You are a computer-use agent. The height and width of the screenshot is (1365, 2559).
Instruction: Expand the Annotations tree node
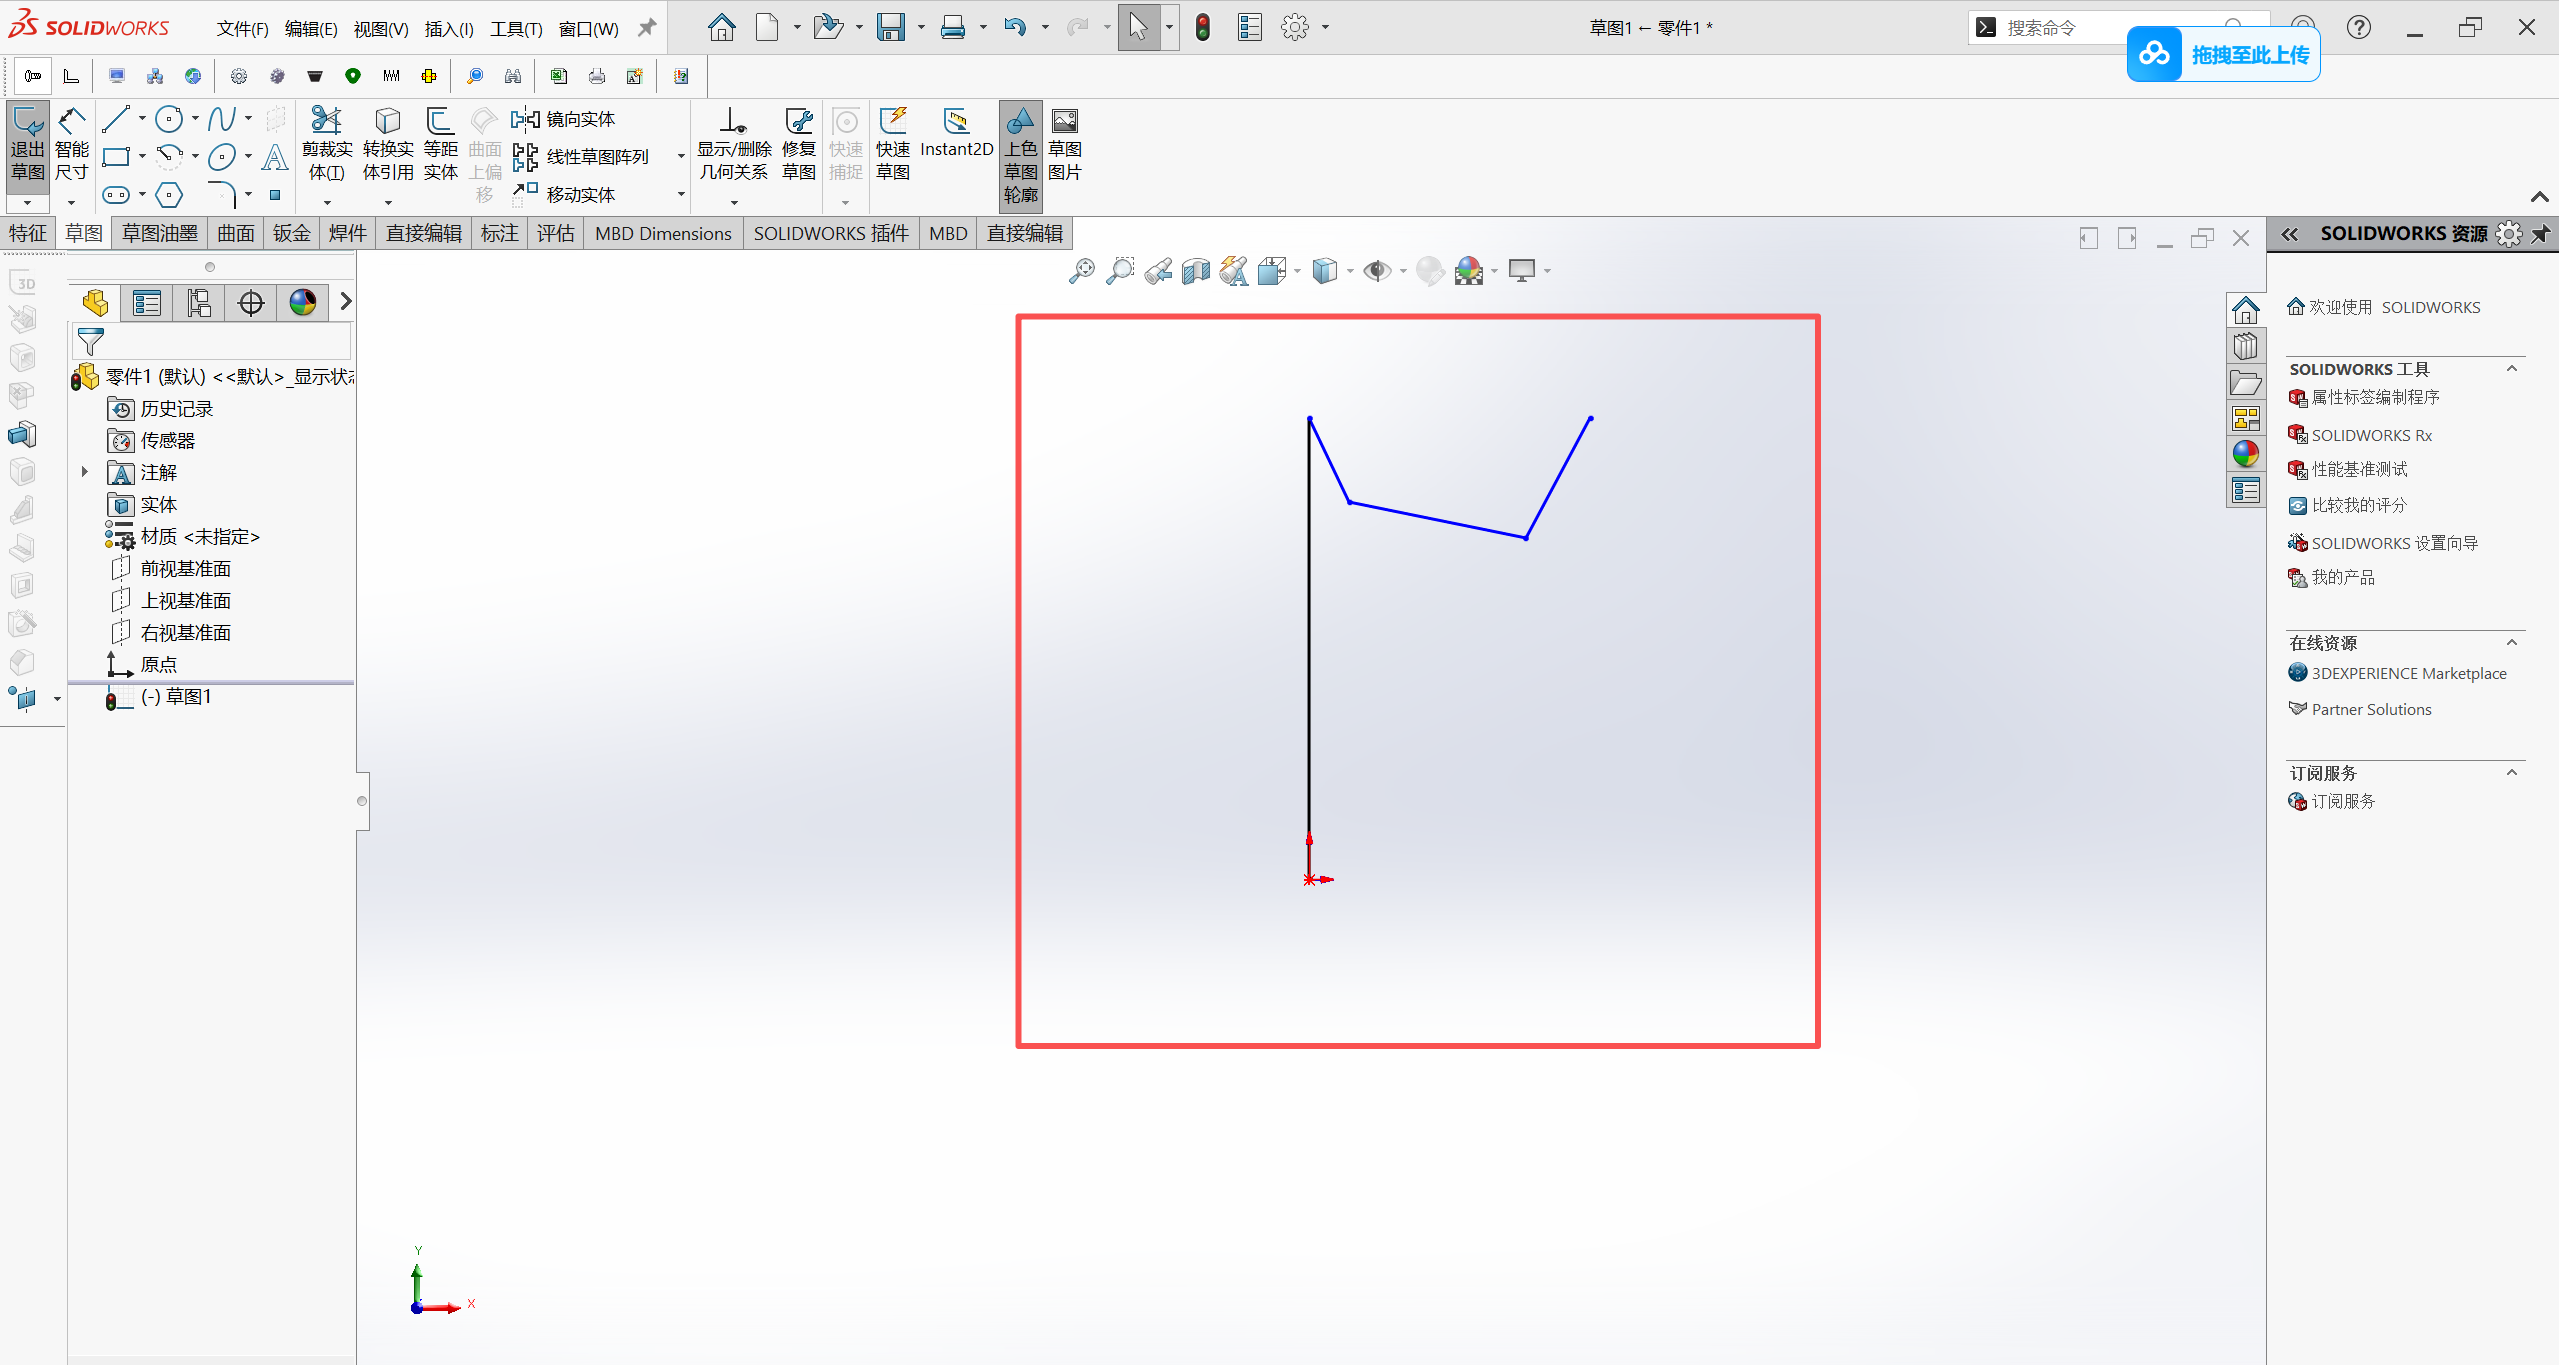(x=85, y=472)
